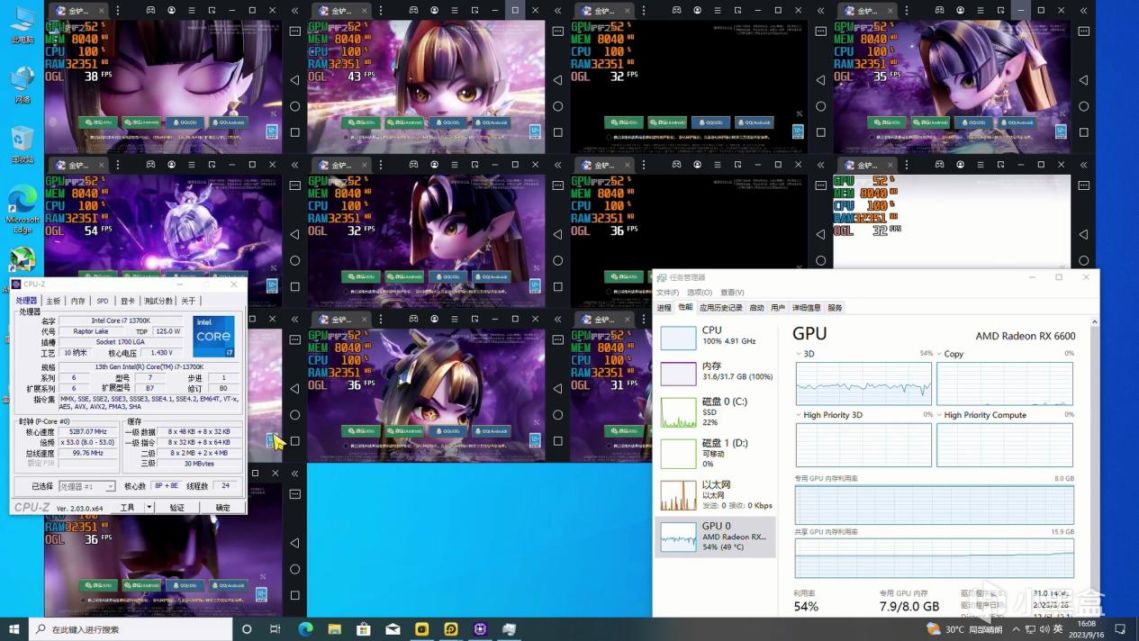This screenshot has height=641, width=1139.
Task: Click Task Manager scrollbar up arrow
Action: [1094, 322]
